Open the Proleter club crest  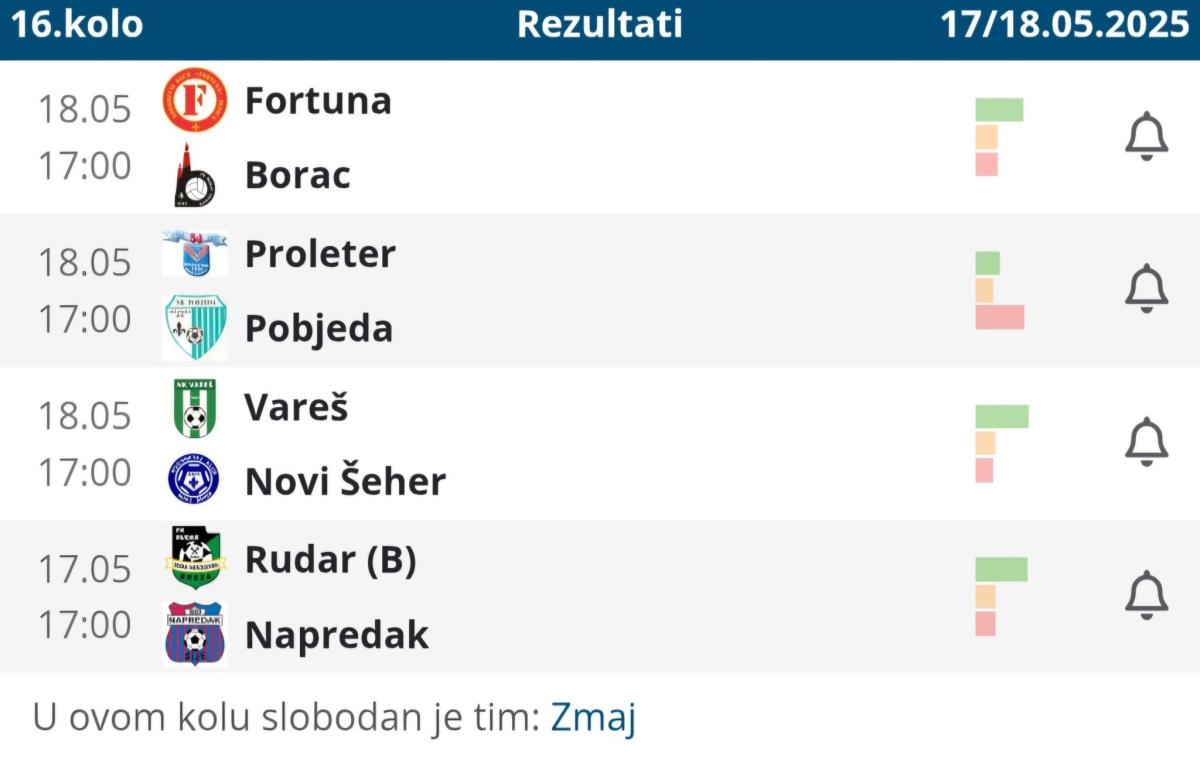[195, 253]
